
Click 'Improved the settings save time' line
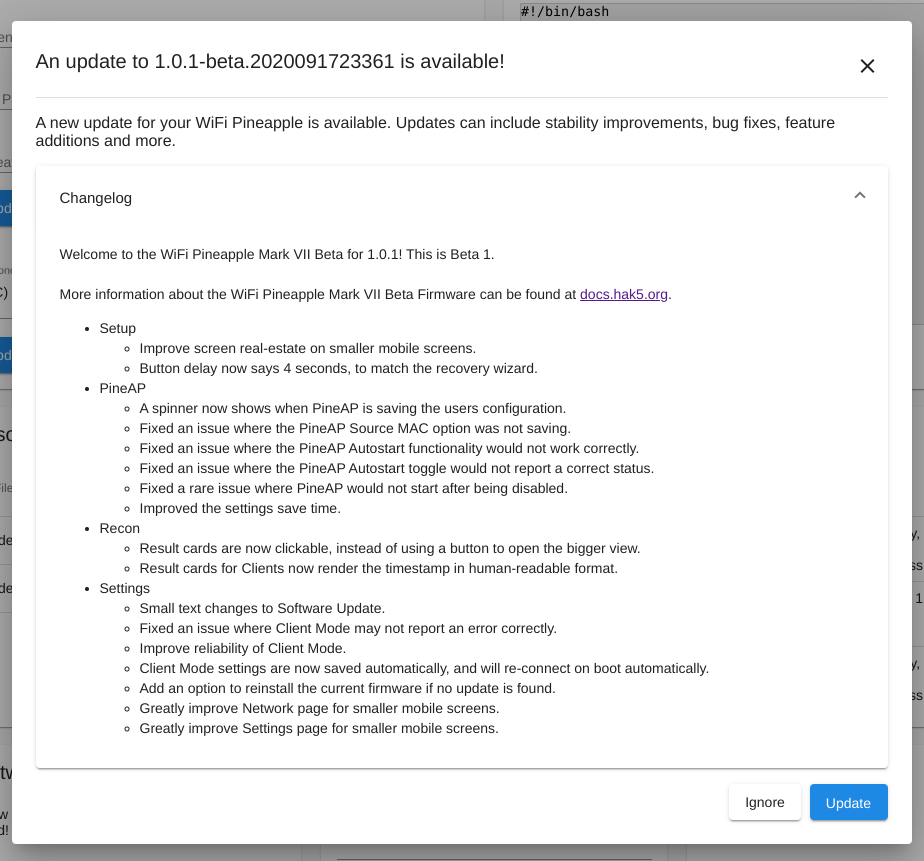pos(240,509)
